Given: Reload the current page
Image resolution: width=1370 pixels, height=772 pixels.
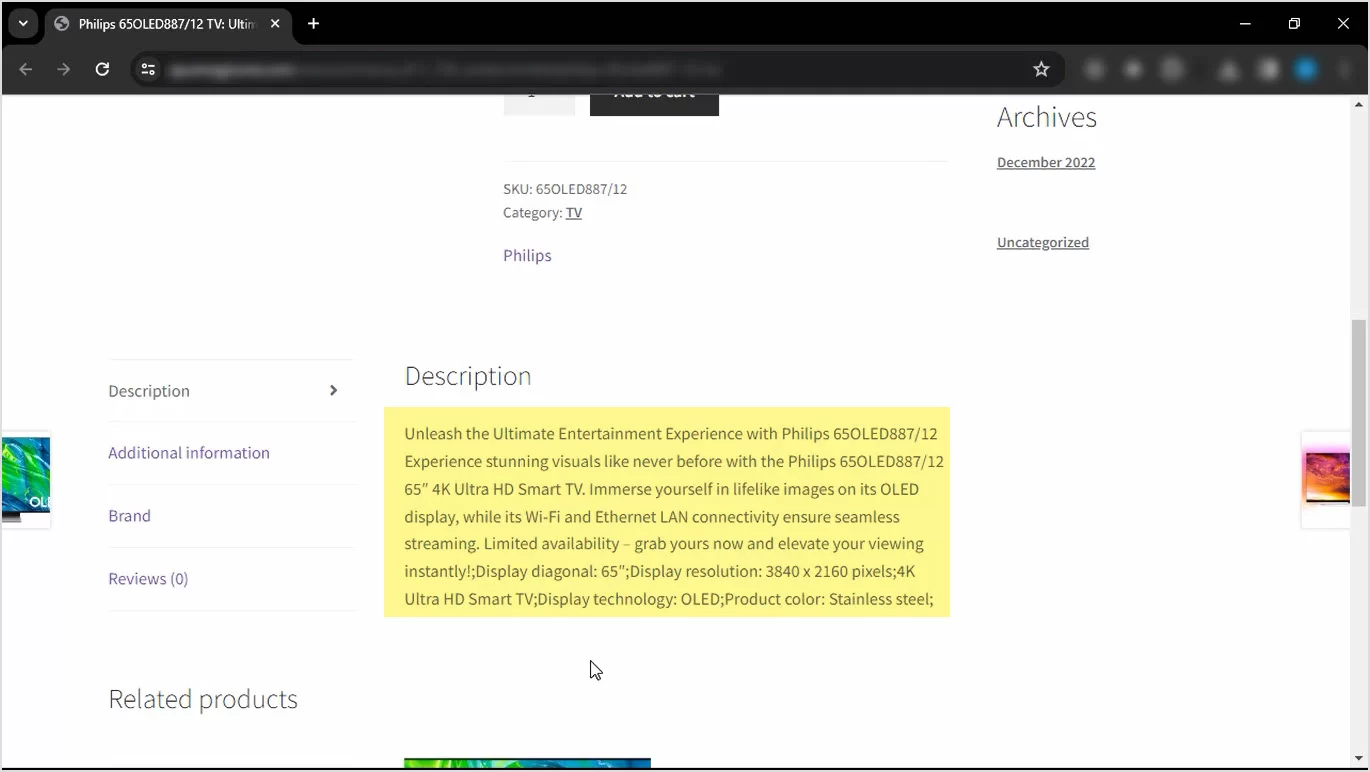Looking at the screenshot, I should click(102, 69).
